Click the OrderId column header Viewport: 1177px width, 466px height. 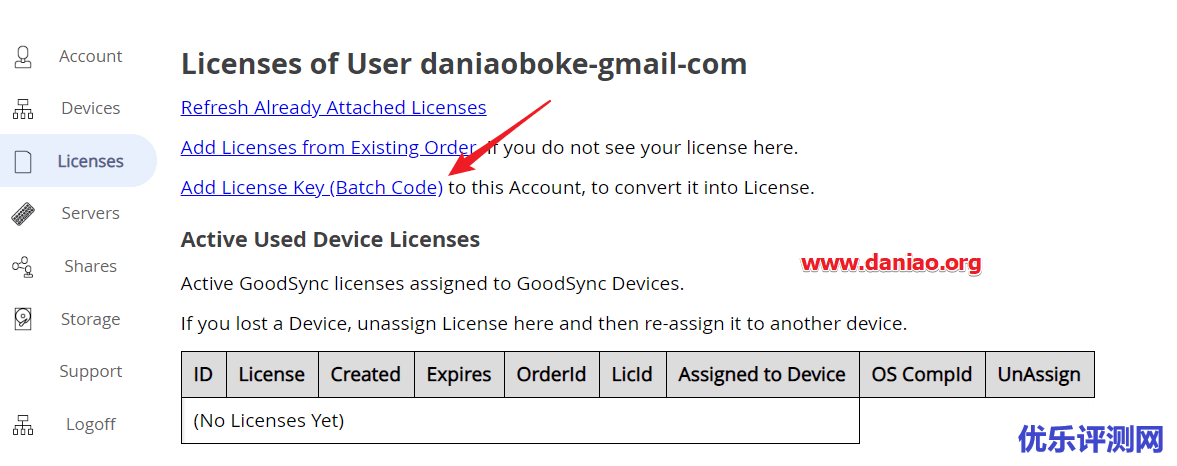click(x=552, y=374)
